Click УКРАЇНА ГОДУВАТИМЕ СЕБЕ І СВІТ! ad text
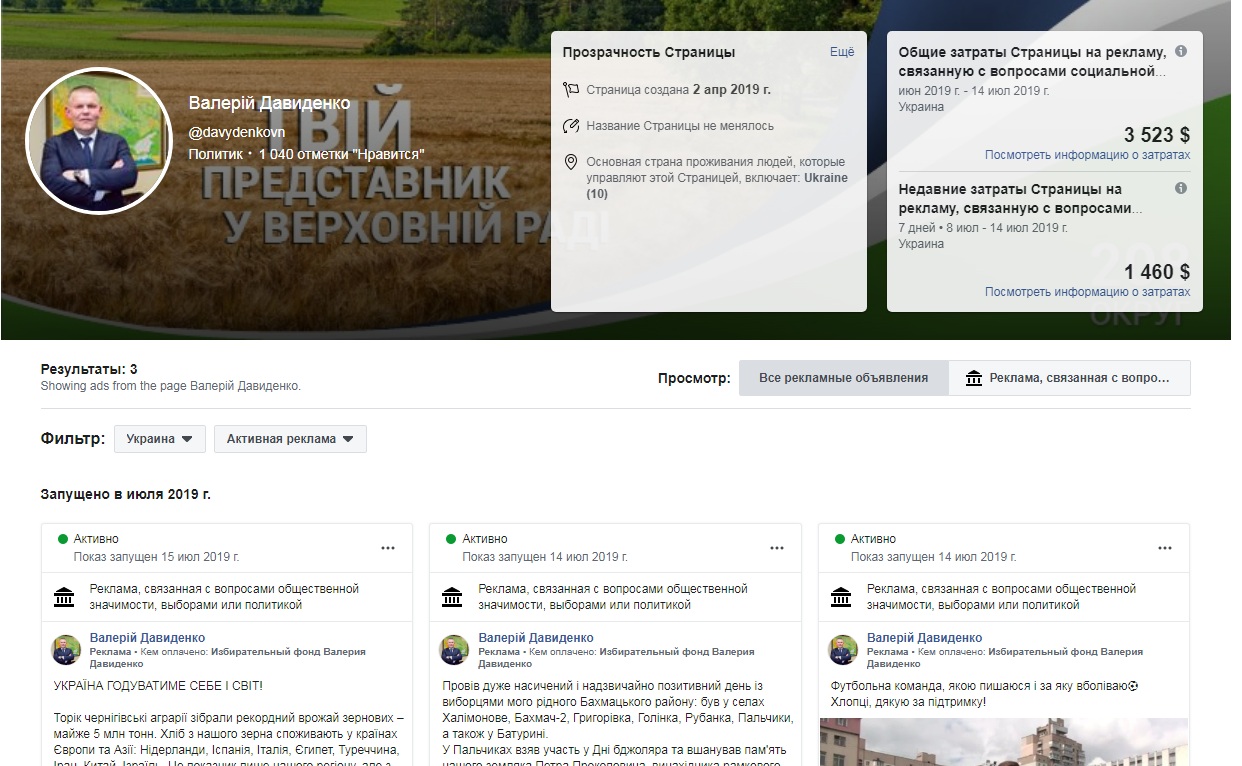 tap(158, 686)
